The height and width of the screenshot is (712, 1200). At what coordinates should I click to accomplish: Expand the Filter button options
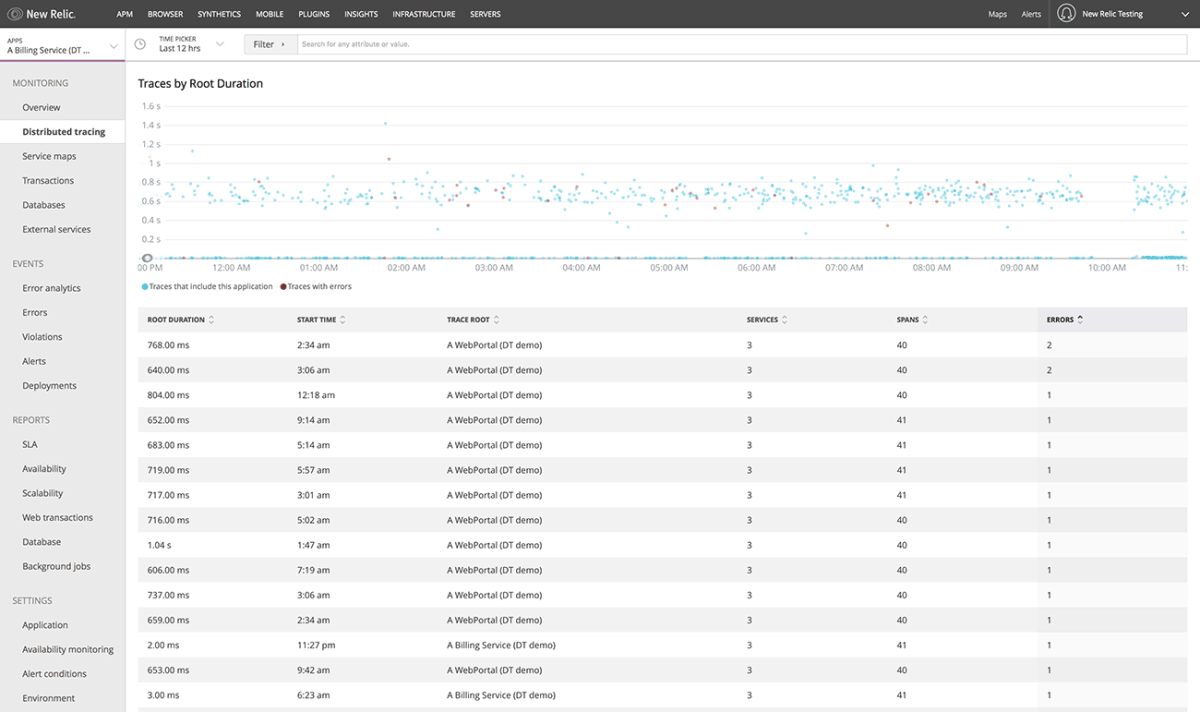click(270, 44)
